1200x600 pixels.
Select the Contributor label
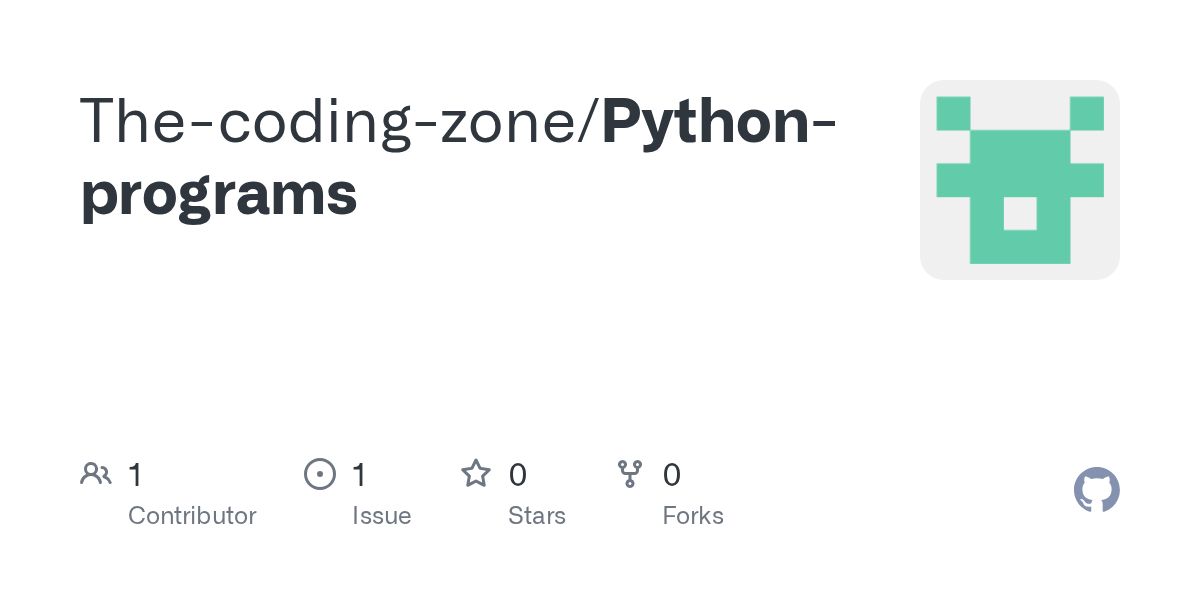tap(192, 516)
